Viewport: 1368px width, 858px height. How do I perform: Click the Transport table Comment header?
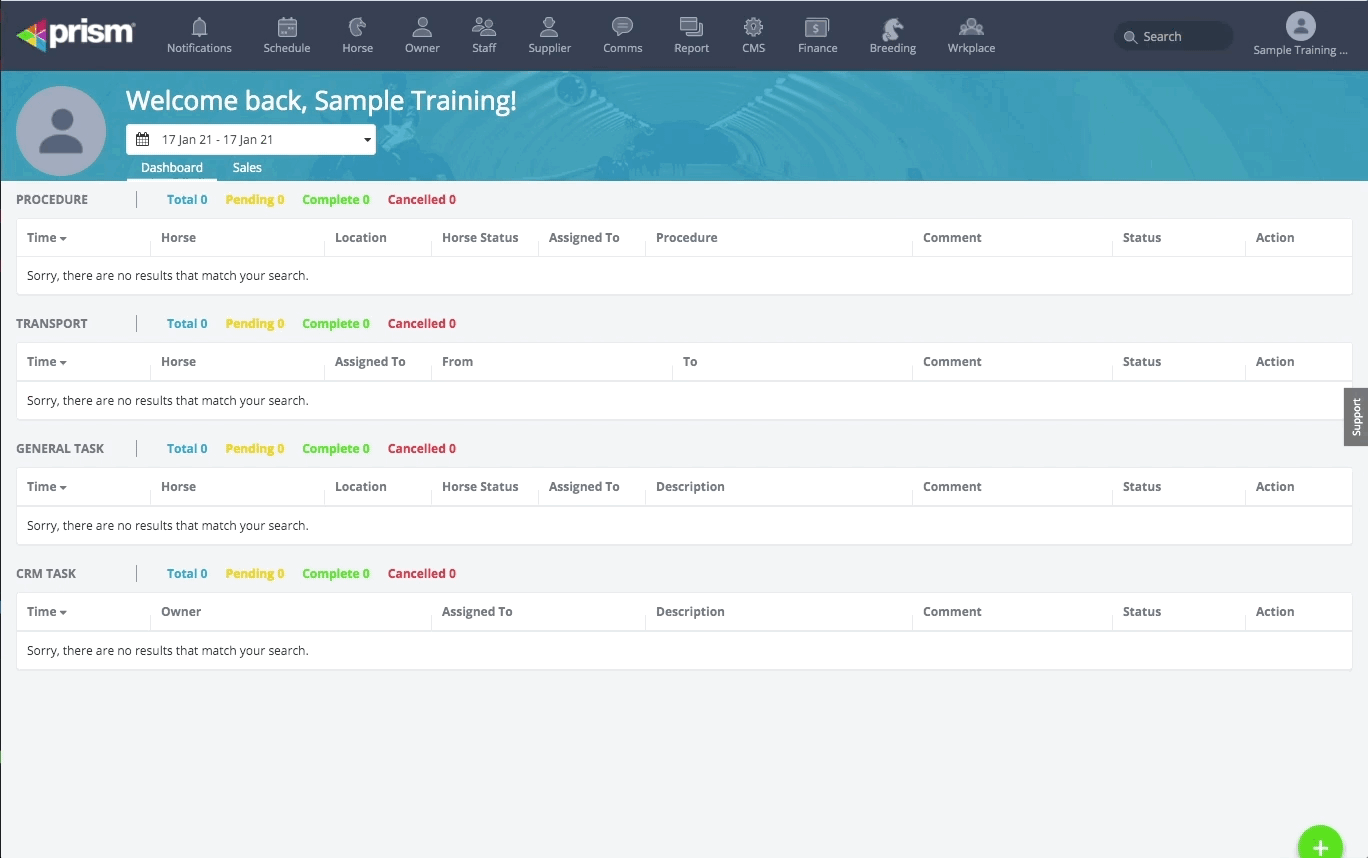(x=952, y=362)
